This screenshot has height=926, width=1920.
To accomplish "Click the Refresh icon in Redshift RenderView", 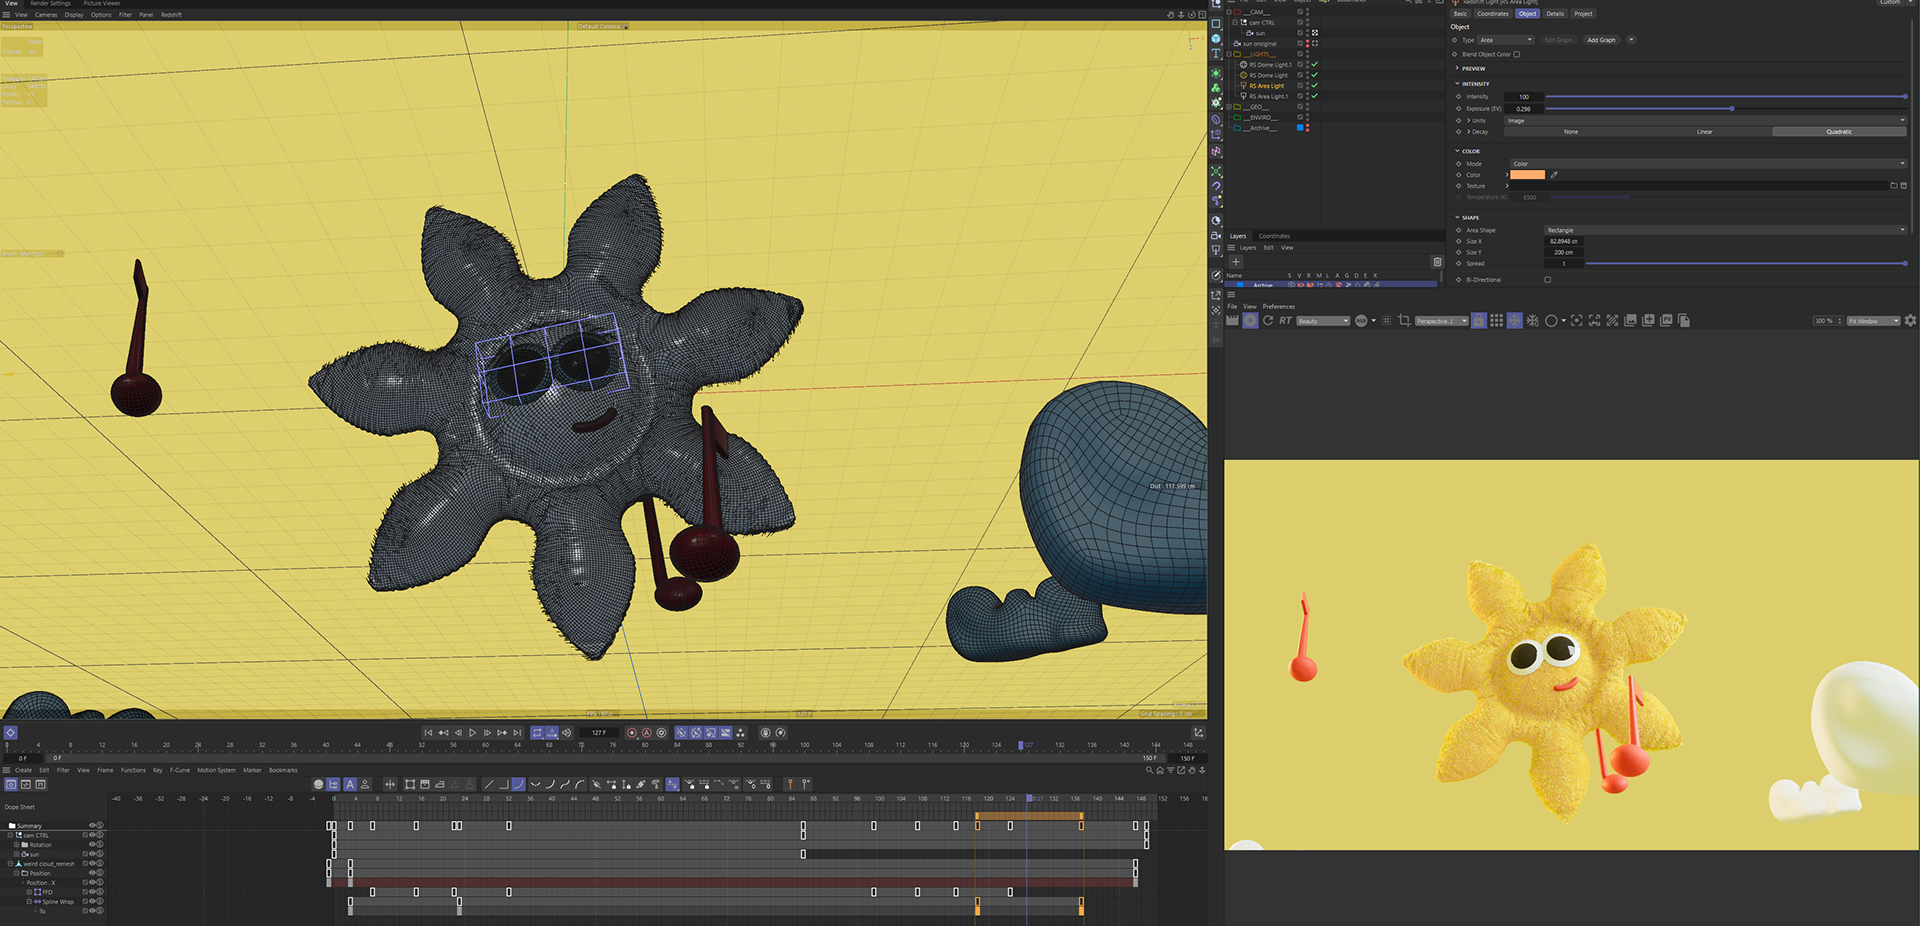I will (1268, 321).
